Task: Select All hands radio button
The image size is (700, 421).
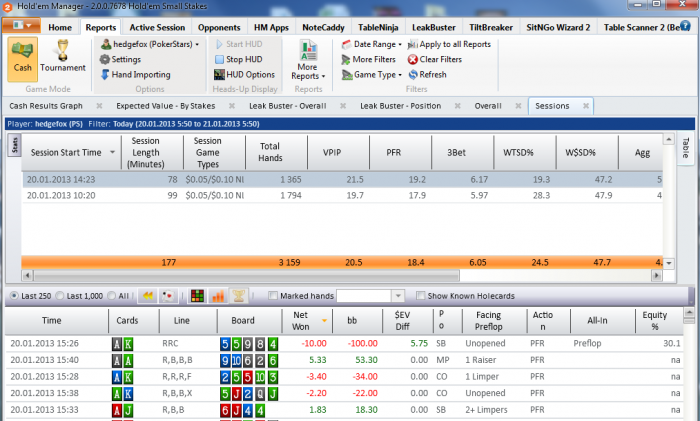Action: 112,296
